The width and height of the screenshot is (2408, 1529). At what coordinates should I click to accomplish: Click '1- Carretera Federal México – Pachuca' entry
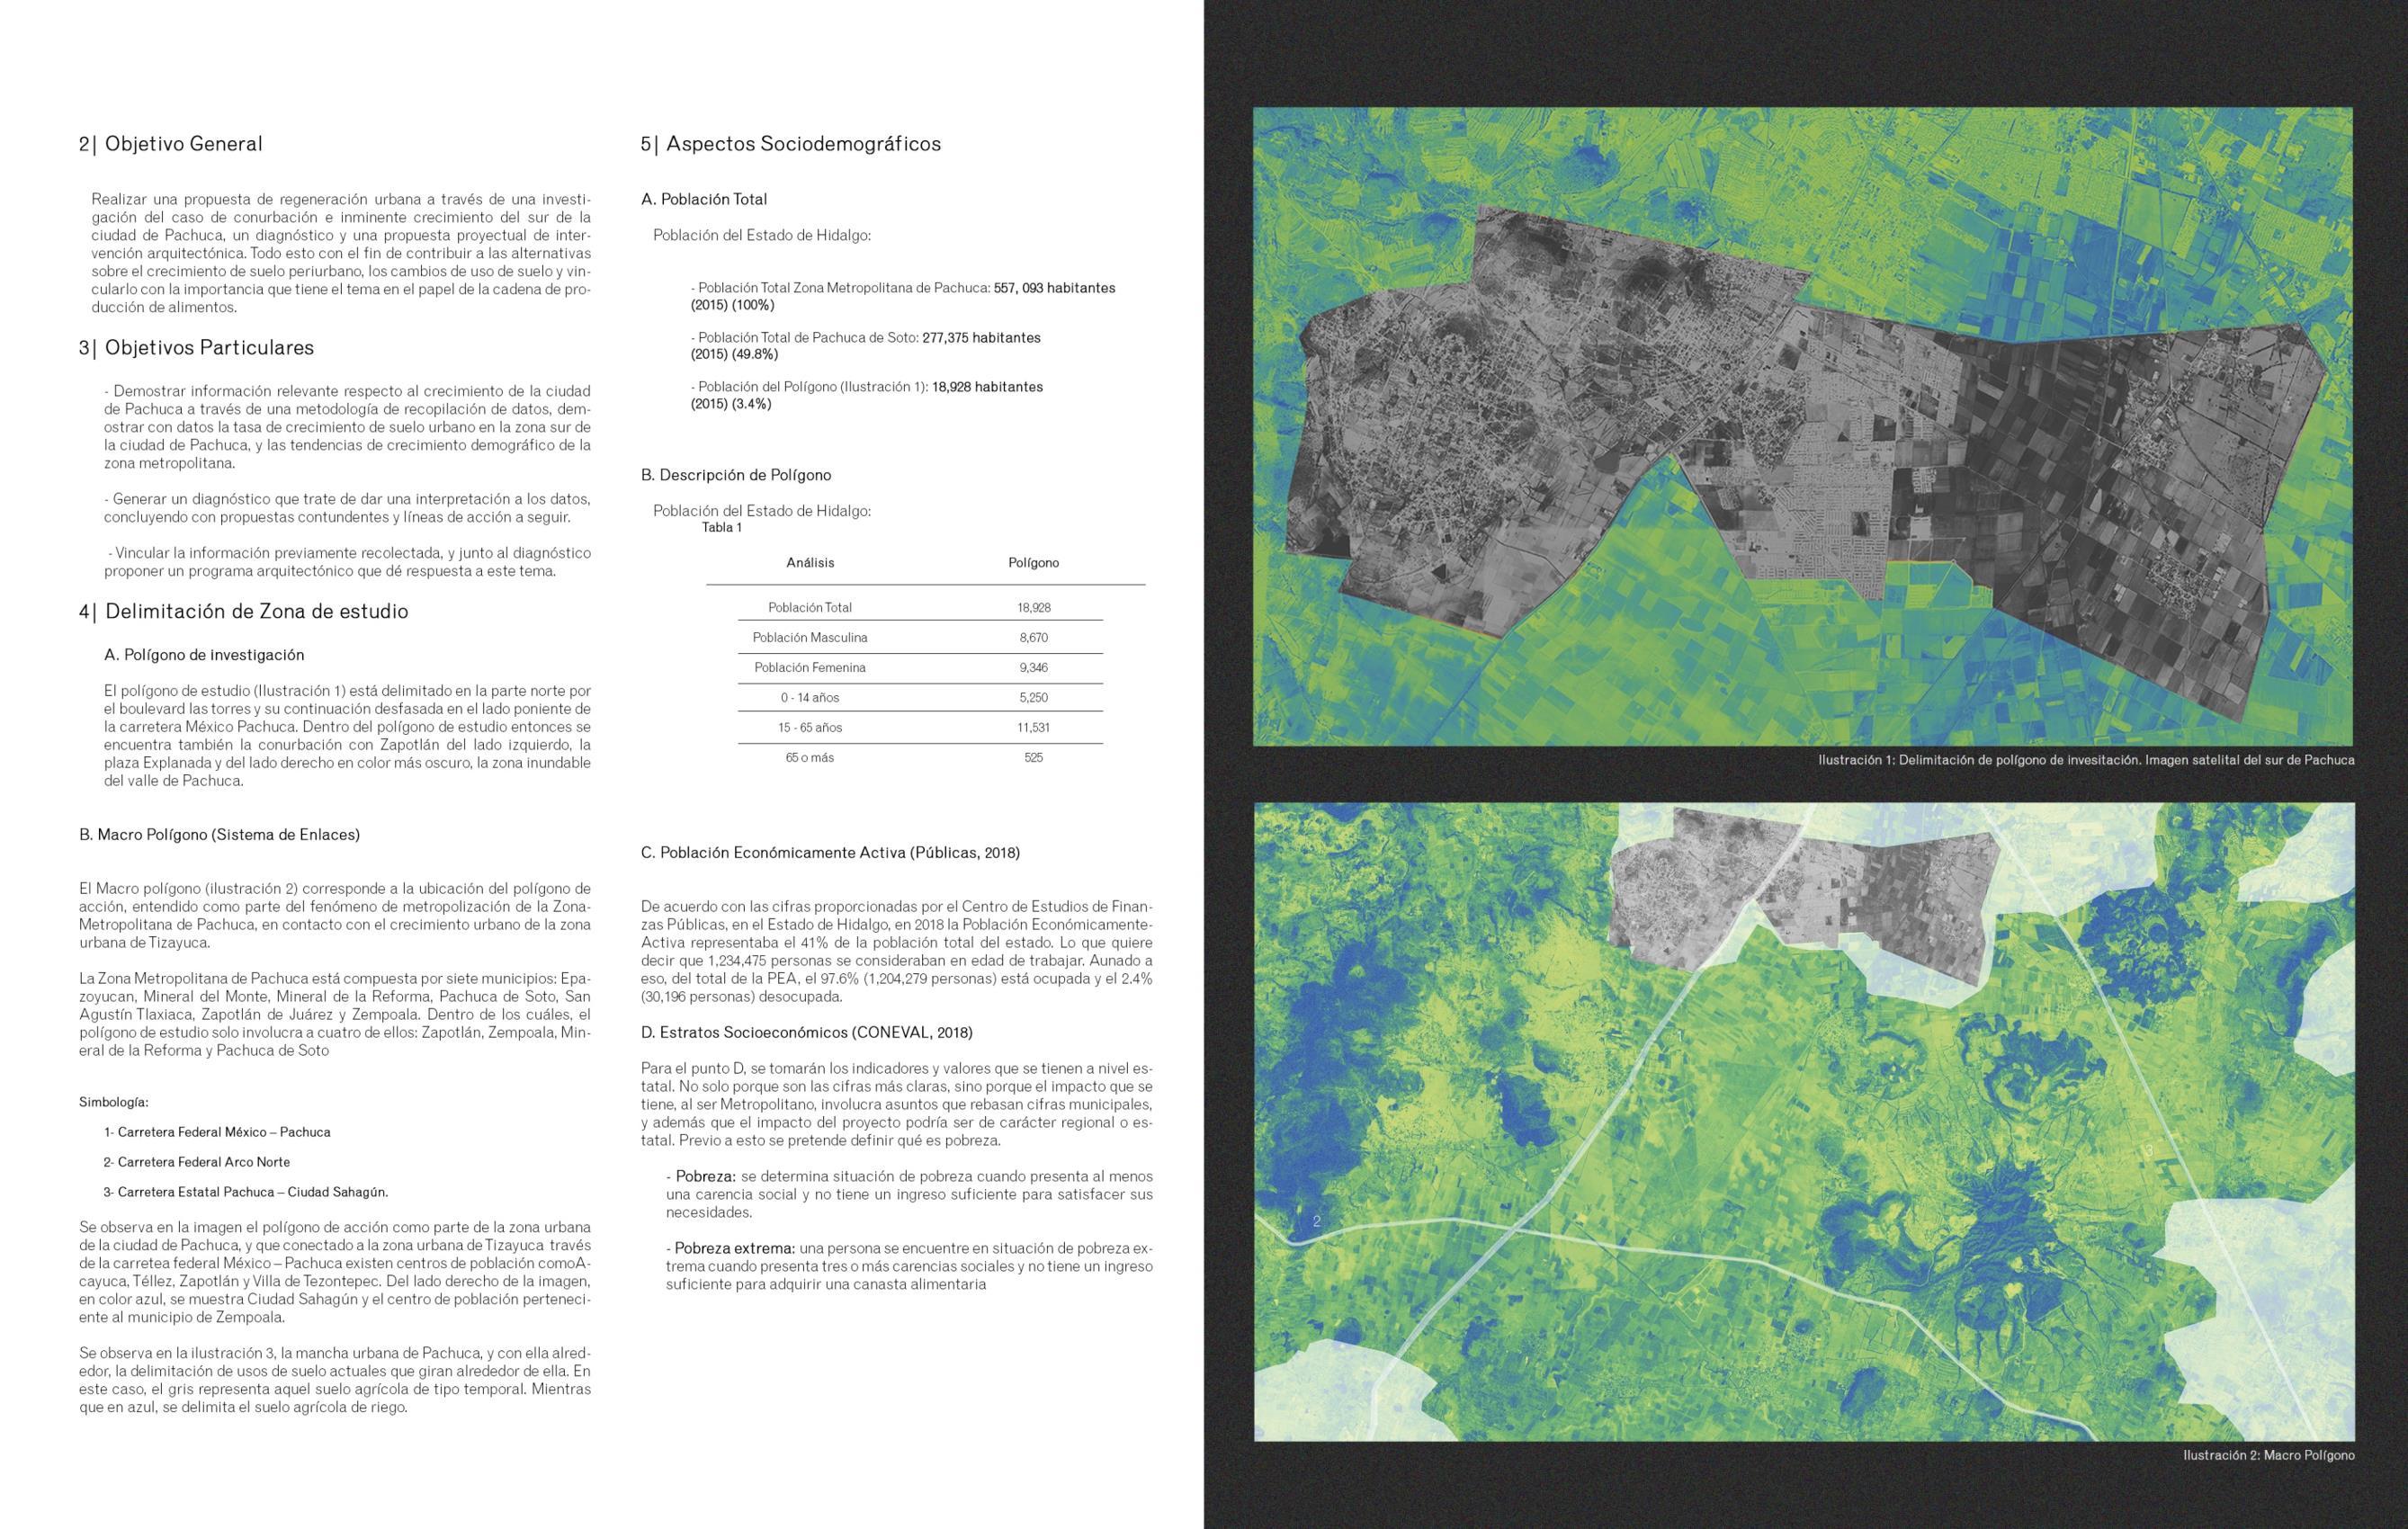click(x=217, y=1132)
